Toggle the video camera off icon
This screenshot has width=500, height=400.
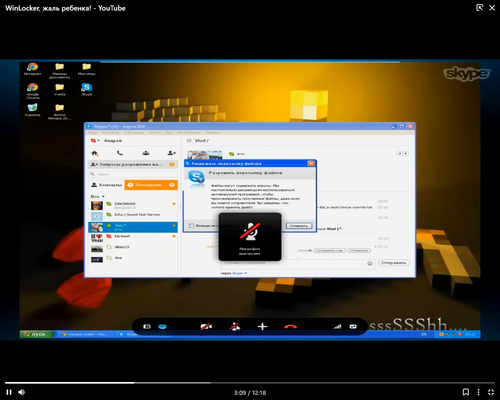tap(206, 327)
